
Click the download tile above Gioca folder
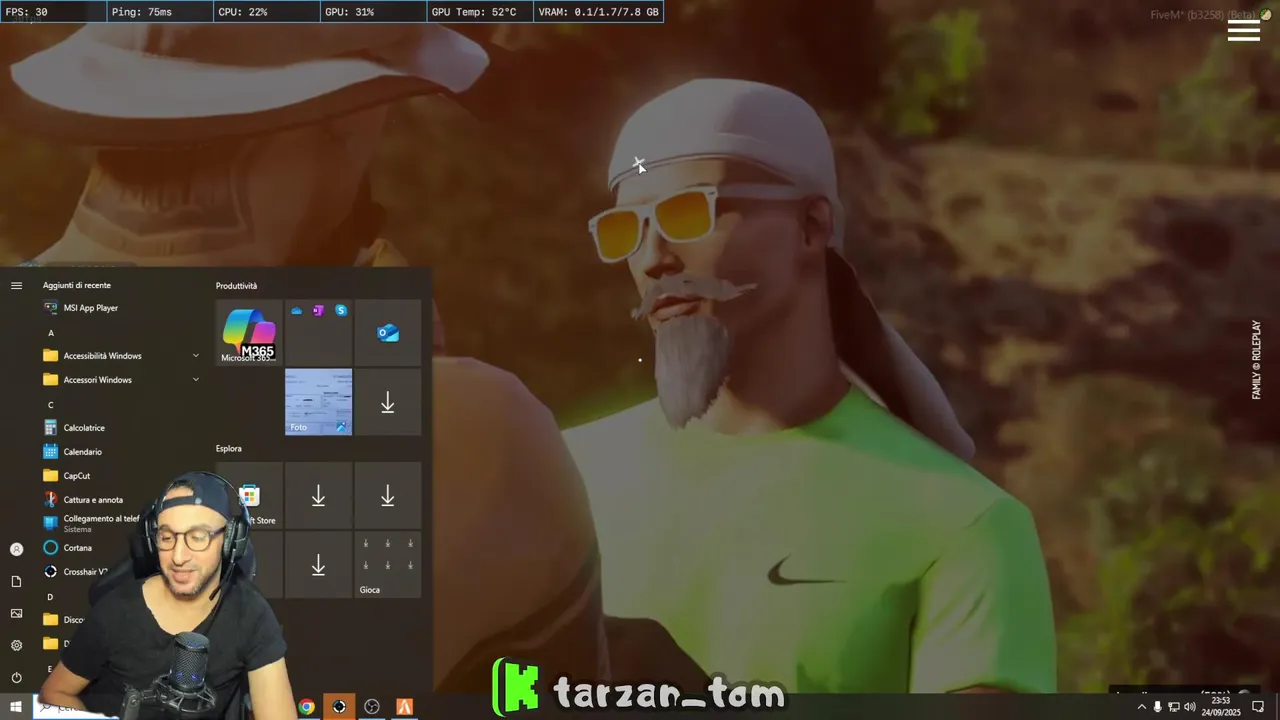[388, 495]
